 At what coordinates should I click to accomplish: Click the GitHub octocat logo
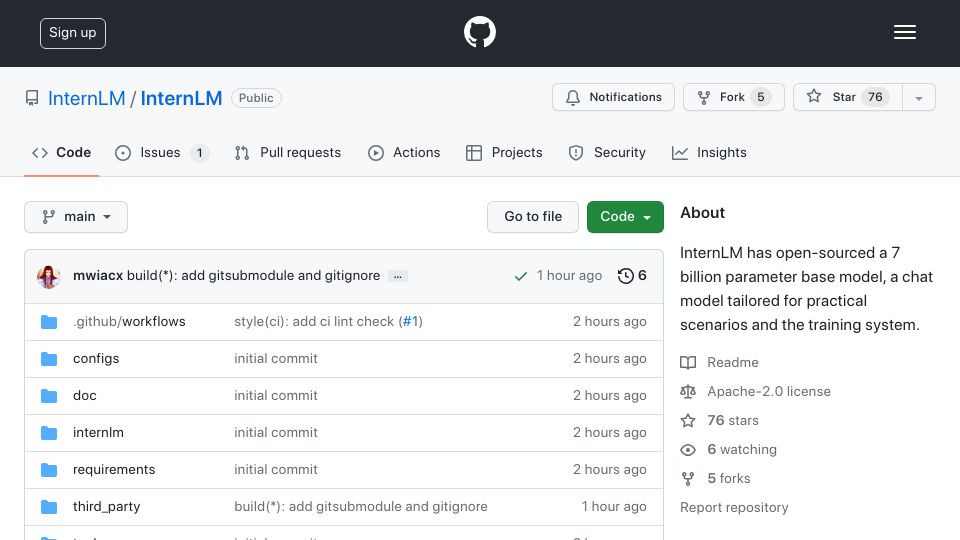click(479, 32)
